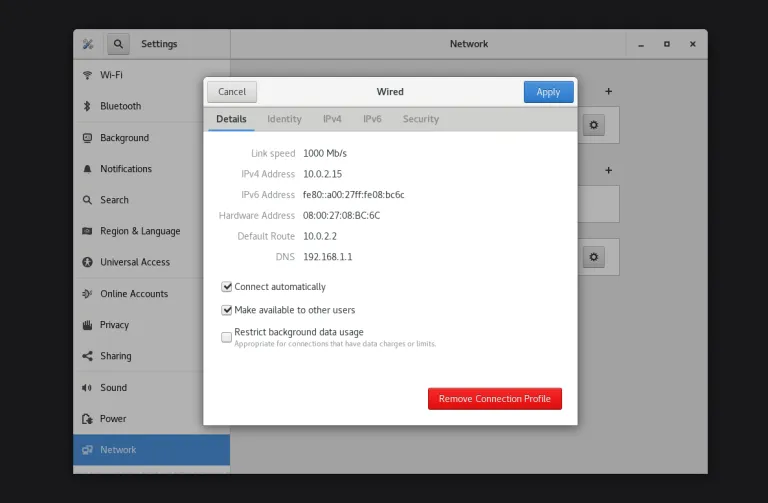This screenshot has height=503, width=768.
Task: Open Wi-Fi settings in sidebar
Action: click(111, 75)
